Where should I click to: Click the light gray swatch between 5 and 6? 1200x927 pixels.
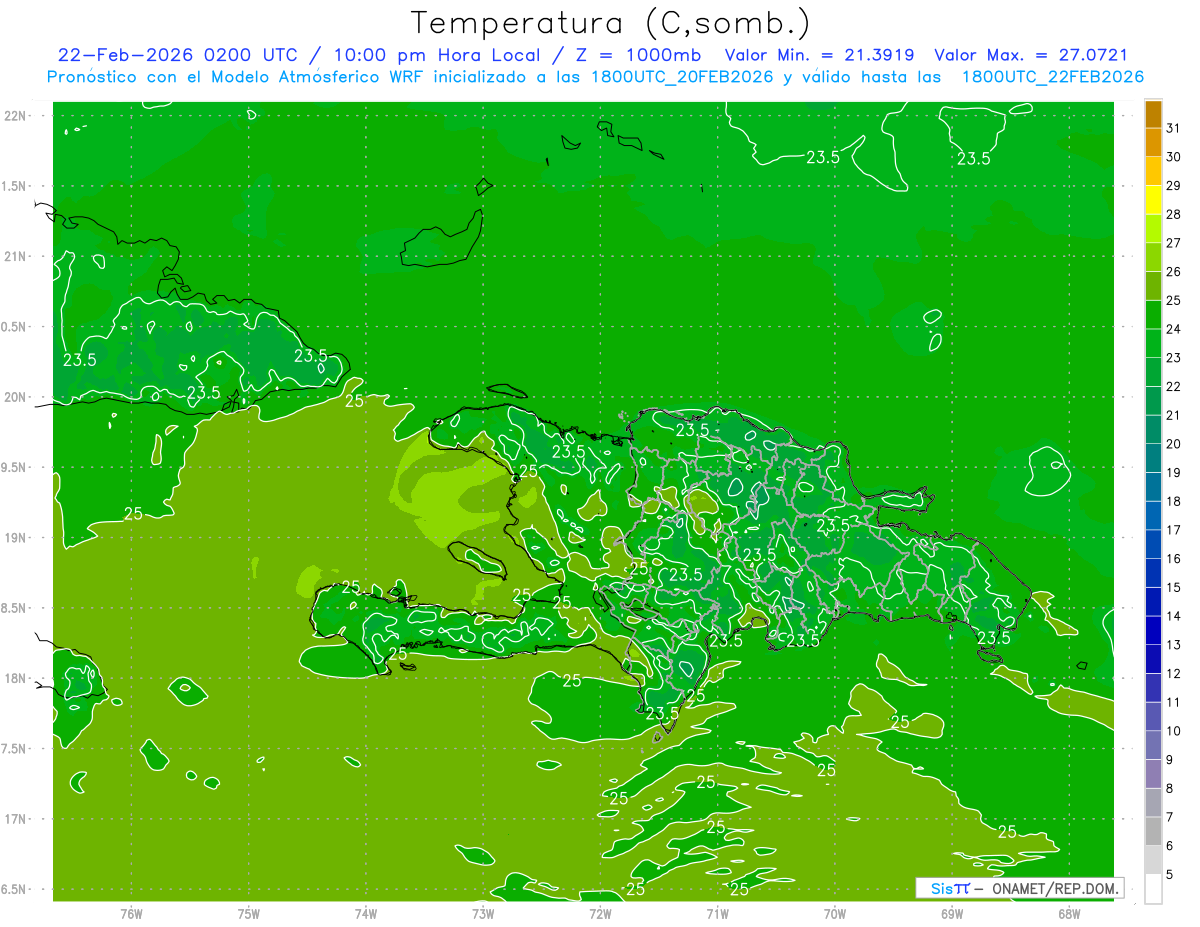(1153, 860)
